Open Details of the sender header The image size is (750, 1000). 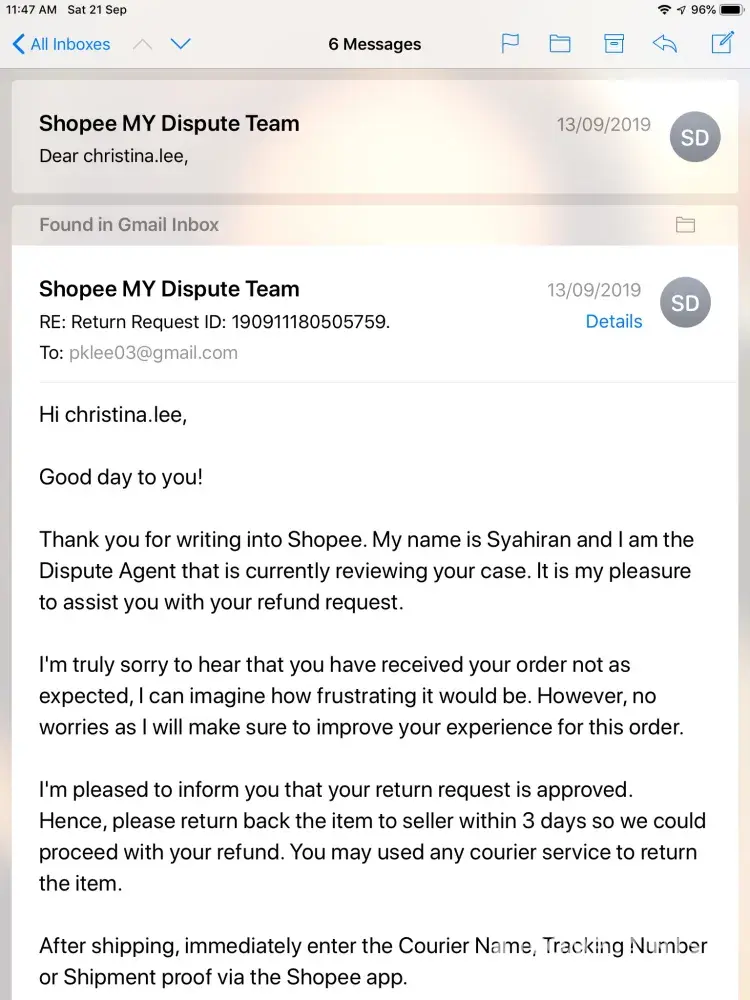tap(614, 321)
